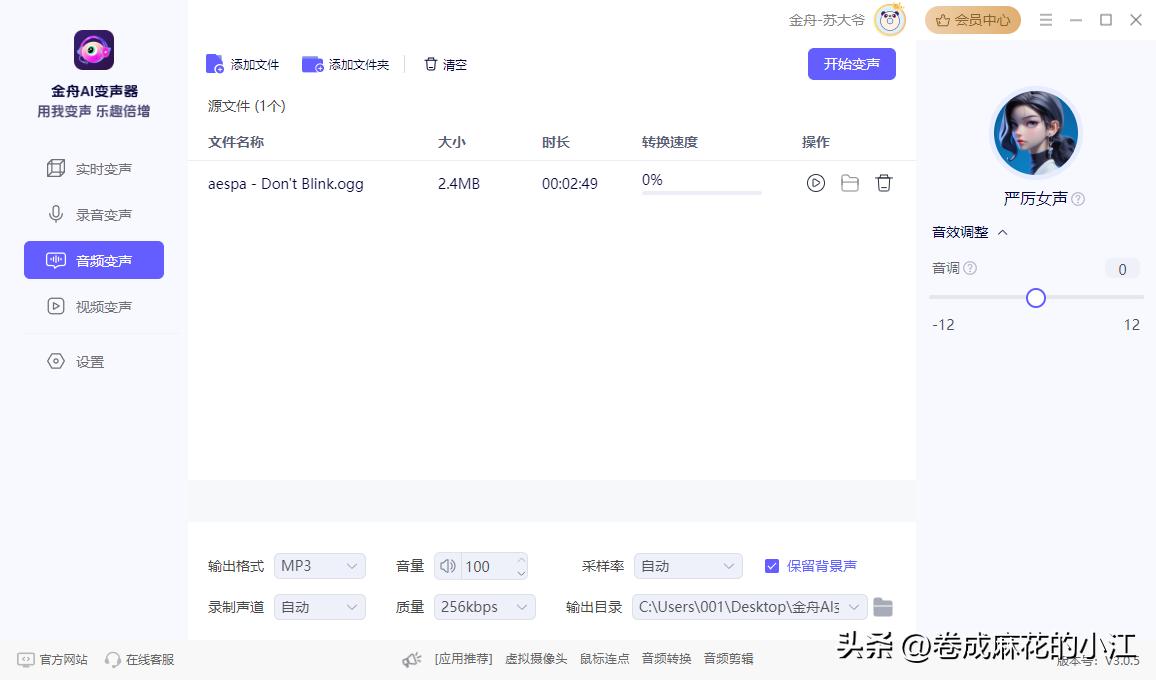Increase volume with the up stepper arrow

point(521,560)
